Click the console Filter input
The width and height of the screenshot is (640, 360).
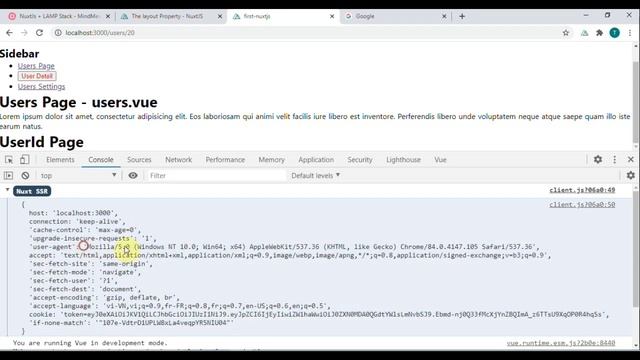click(x=216, y=176)
